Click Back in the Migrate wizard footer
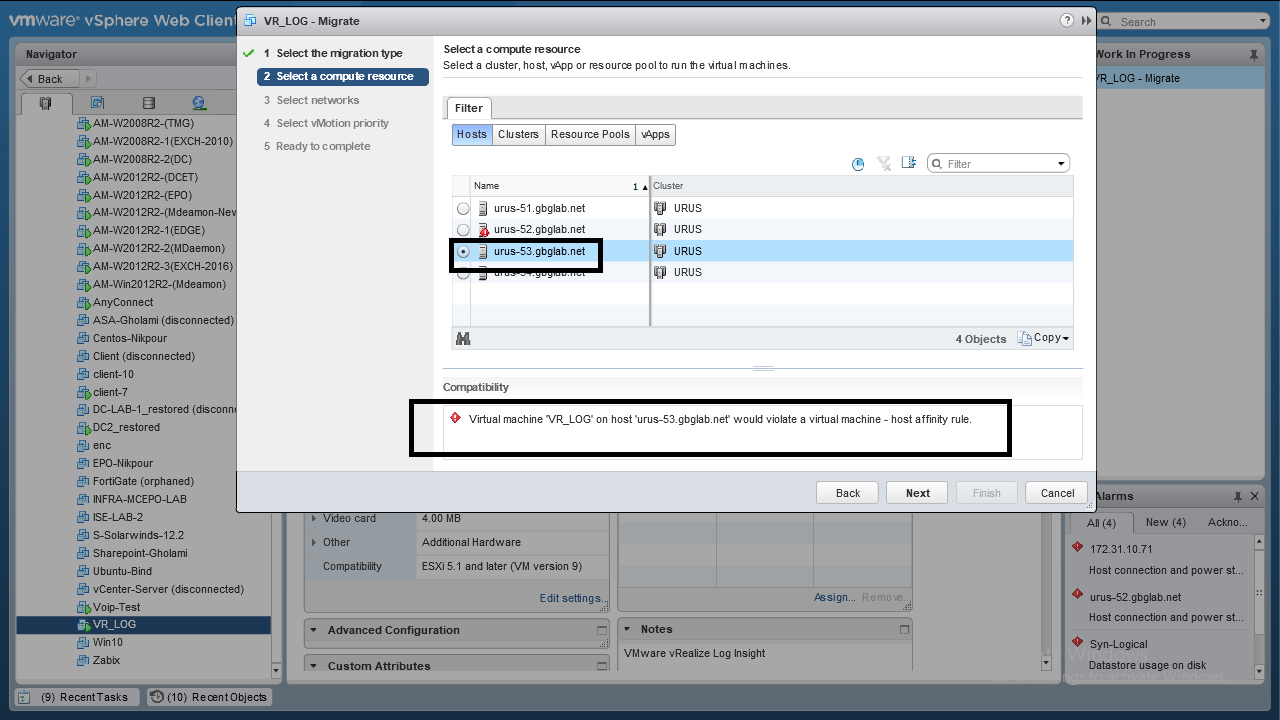Viewport: 1280px width, 720px height. pos(848,493)
